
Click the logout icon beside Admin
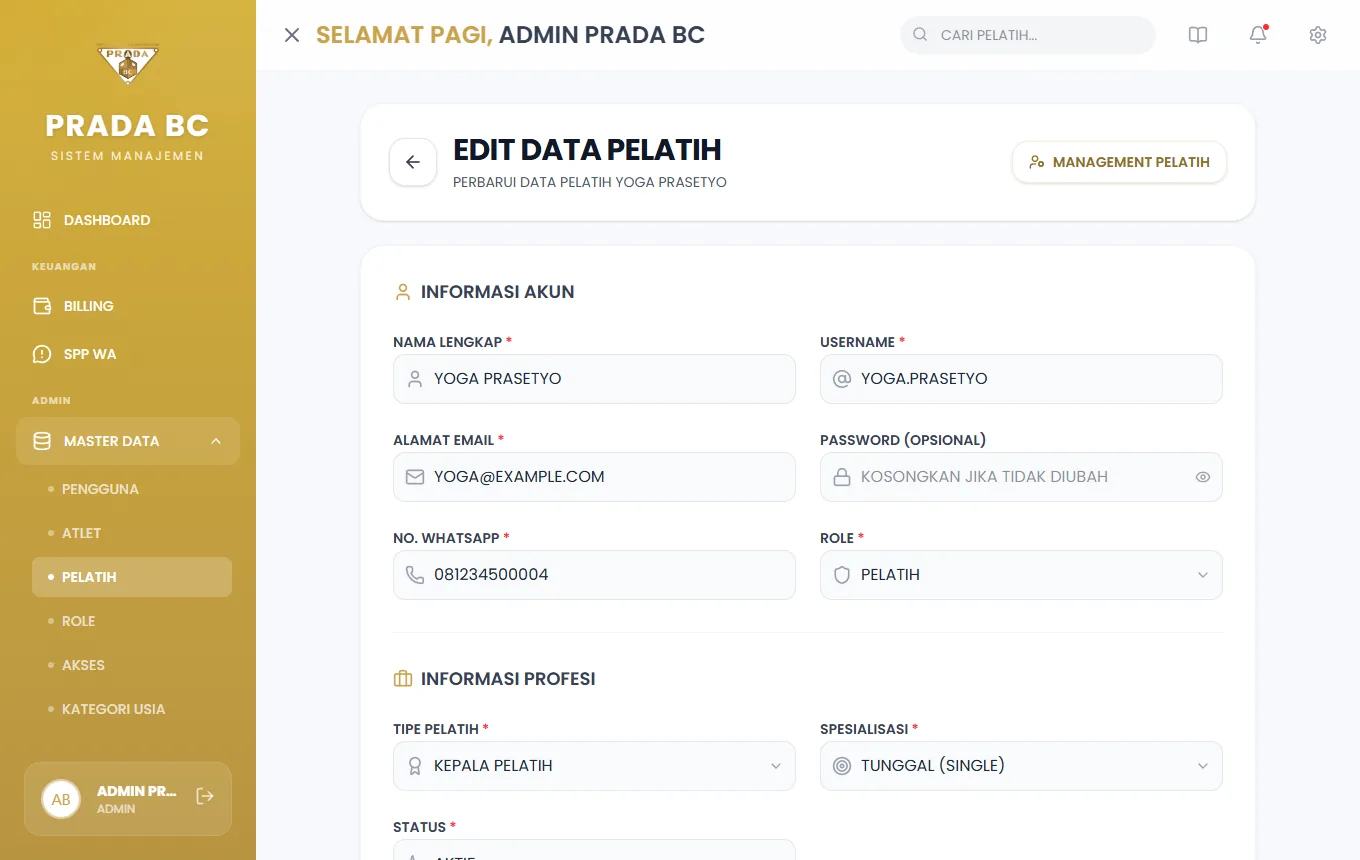click(x=205, y=796)
